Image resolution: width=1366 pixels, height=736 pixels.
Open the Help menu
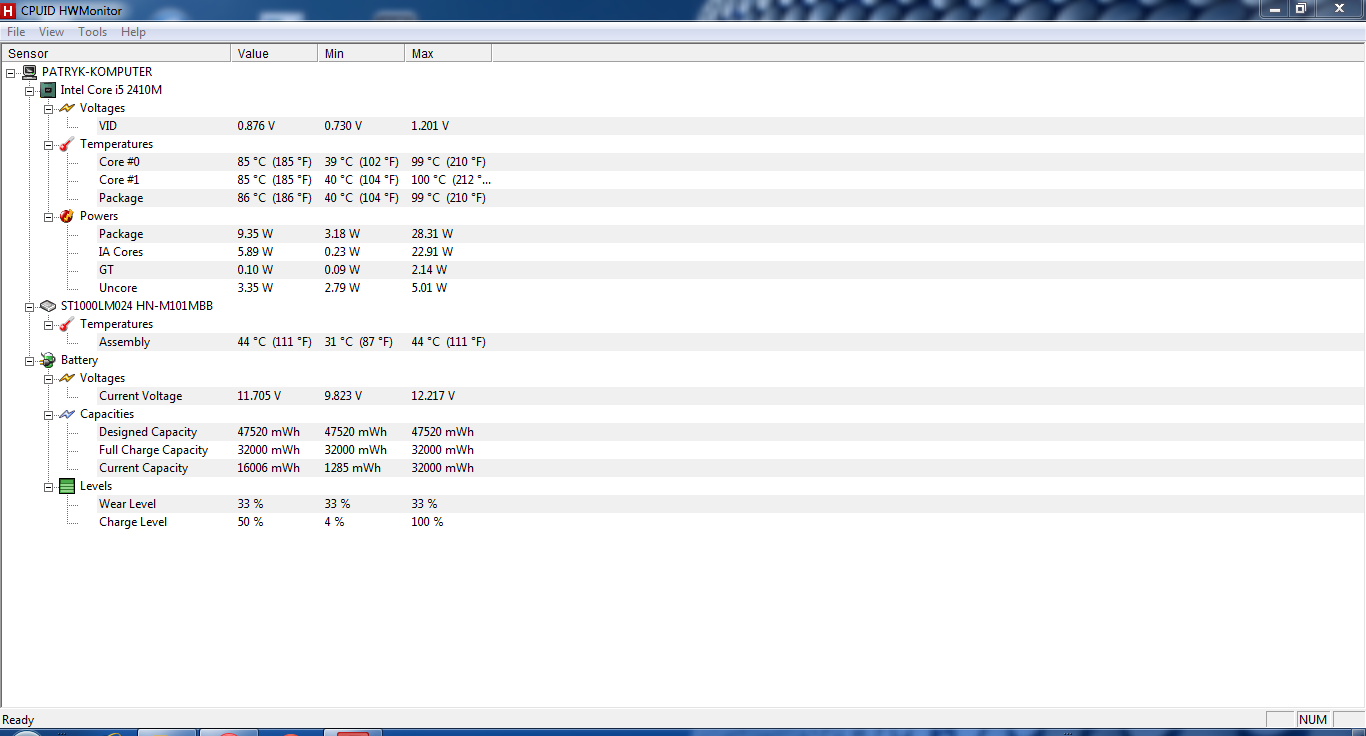(x=133, y=32)
